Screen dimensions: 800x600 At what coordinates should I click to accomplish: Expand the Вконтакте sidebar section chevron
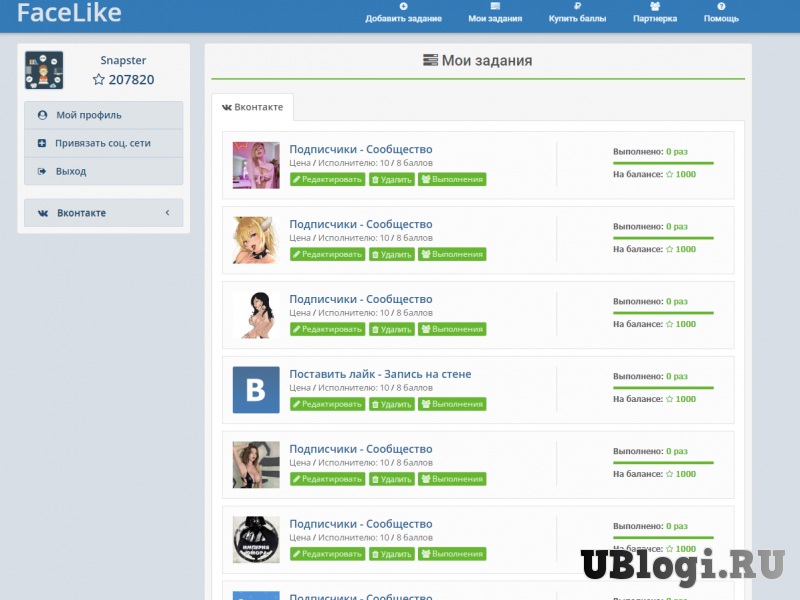pos(167,212)
